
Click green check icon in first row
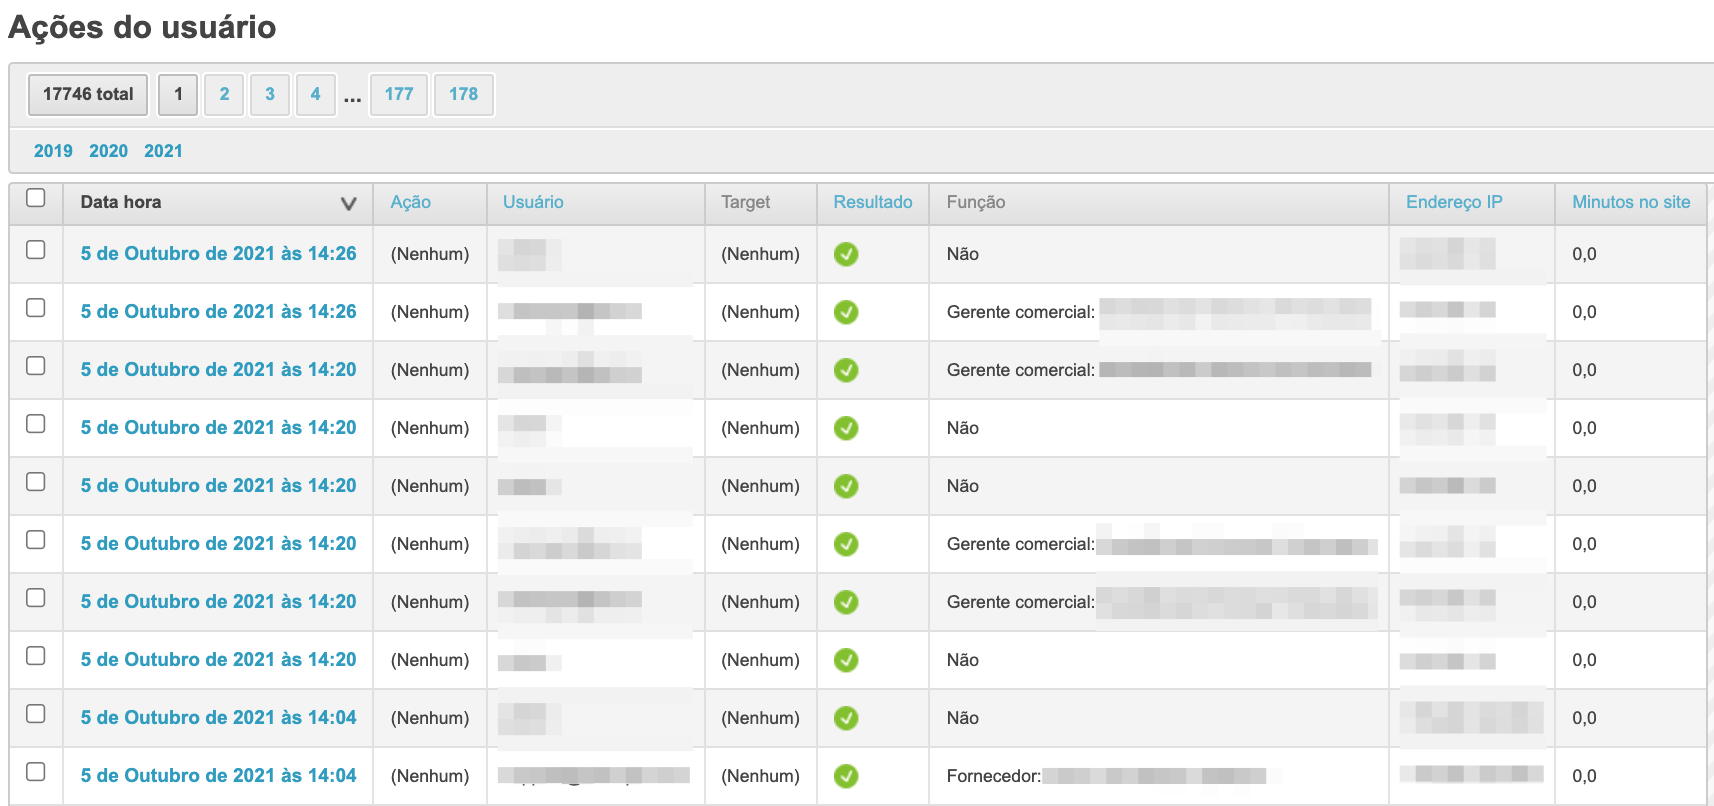coord(846,254)
